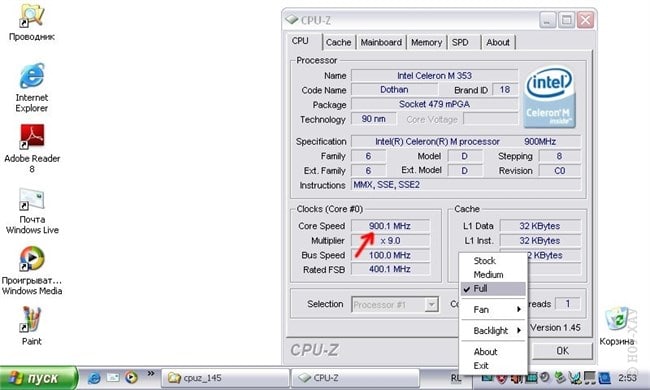
Task: Expand the quick launch overflow chevron
Action: [151, 374]
